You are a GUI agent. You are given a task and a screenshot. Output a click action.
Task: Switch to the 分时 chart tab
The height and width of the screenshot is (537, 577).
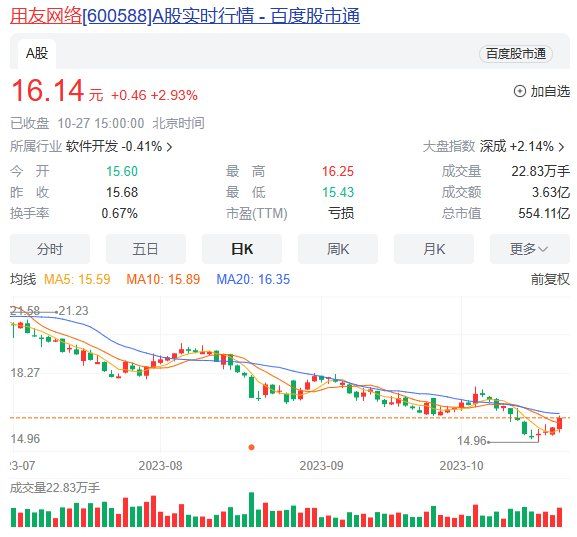click(x=50, y=249)
